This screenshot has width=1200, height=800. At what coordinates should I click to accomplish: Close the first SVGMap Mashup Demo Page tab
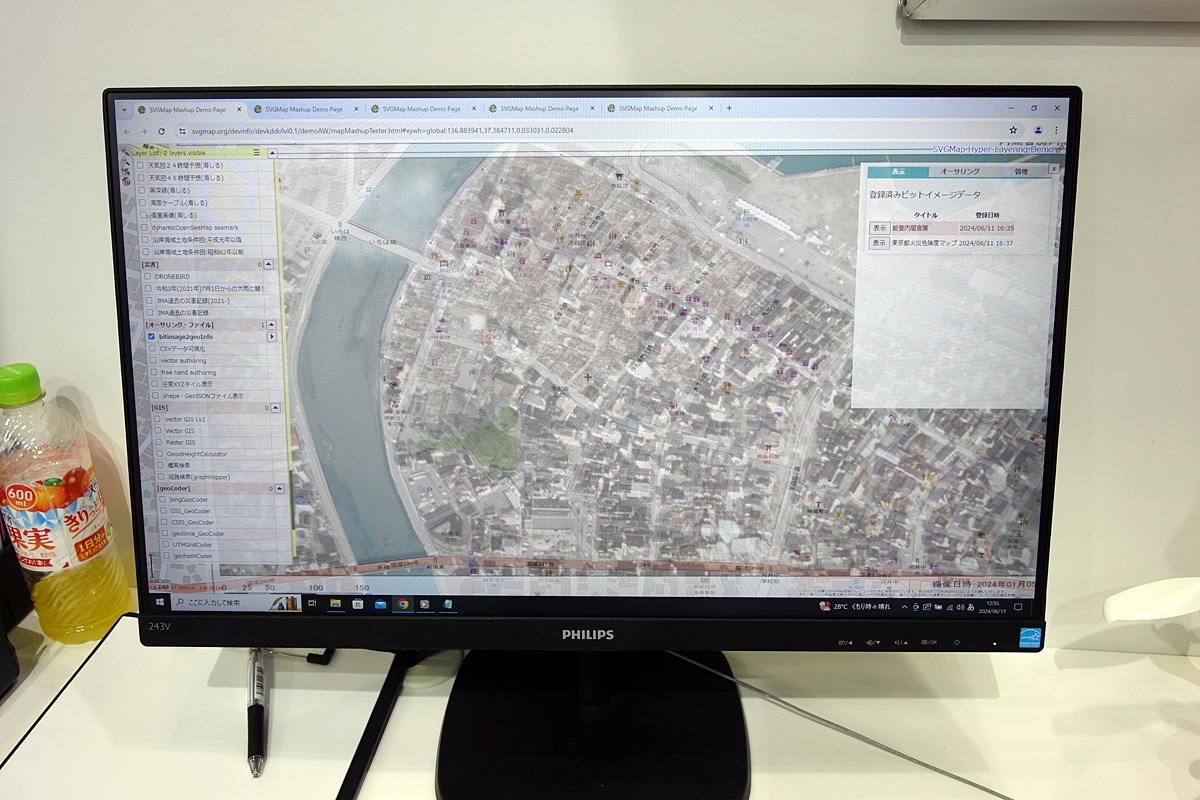[x=239, y=109]
